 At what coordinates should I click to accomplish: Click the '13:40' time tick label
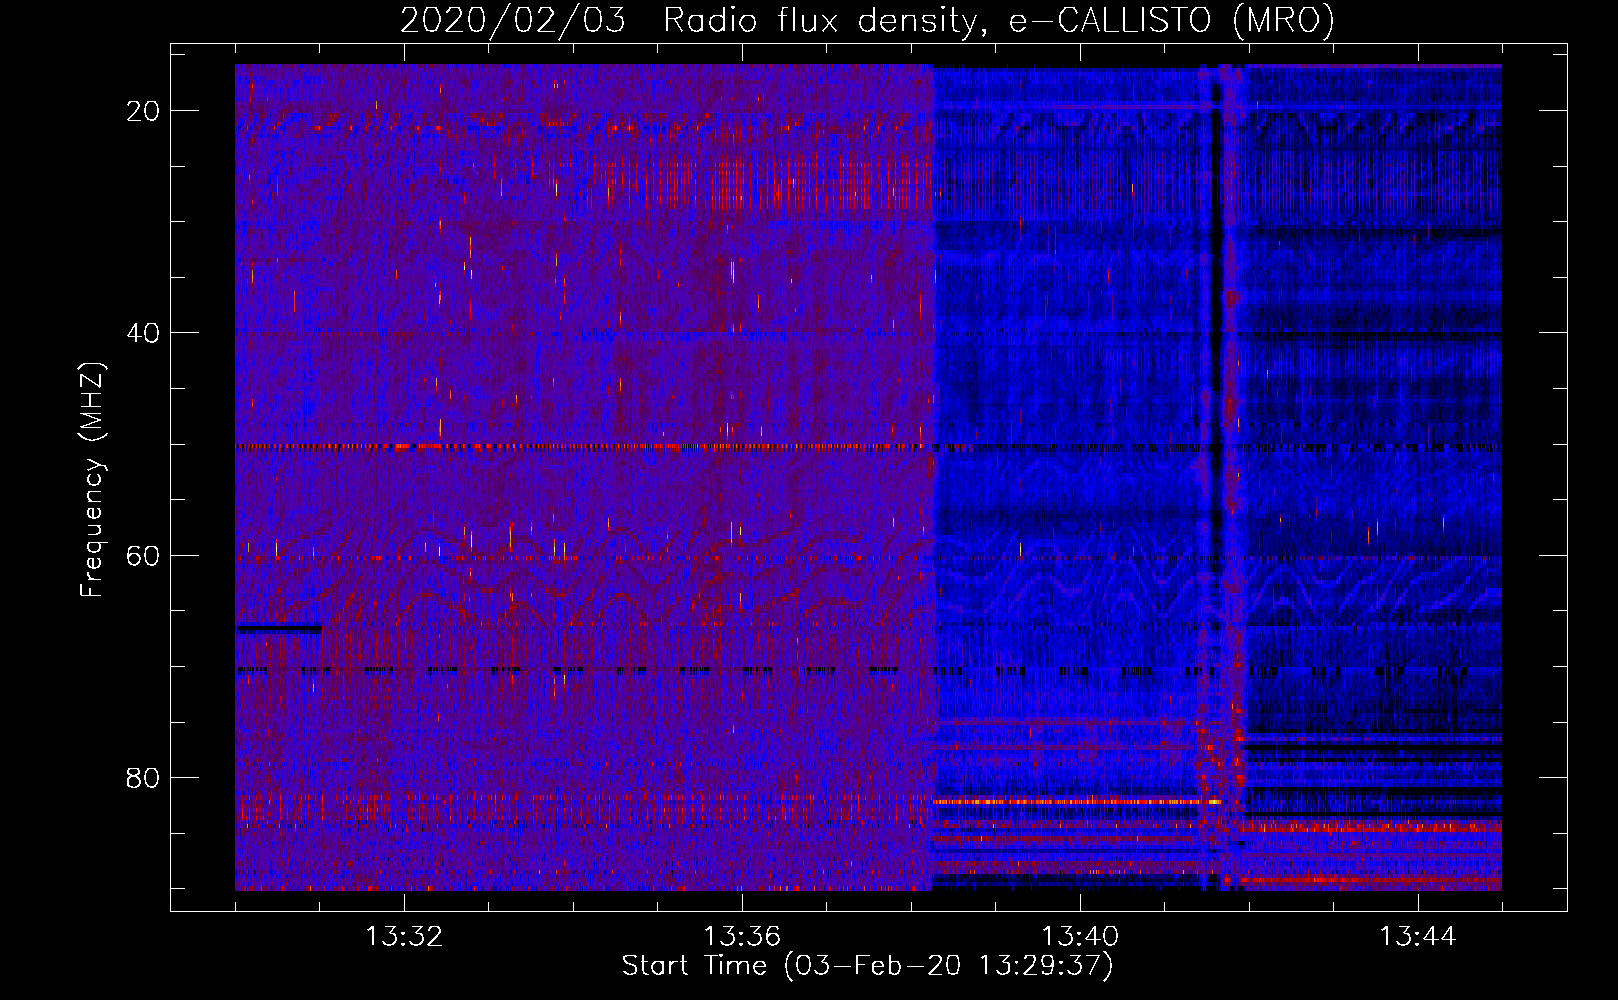click(1080, 937)
